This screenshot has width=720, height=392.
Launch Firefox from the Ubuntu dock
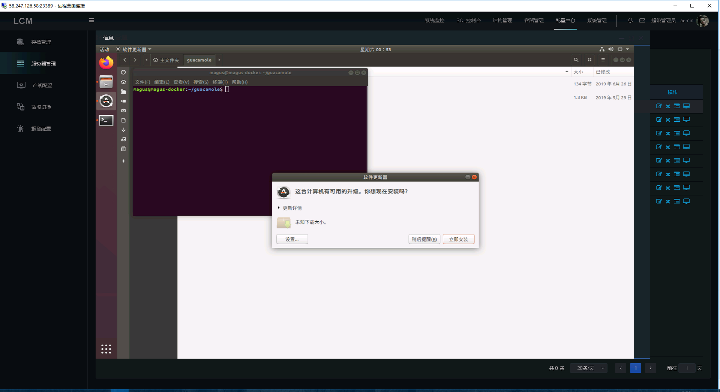coord(106,62)
